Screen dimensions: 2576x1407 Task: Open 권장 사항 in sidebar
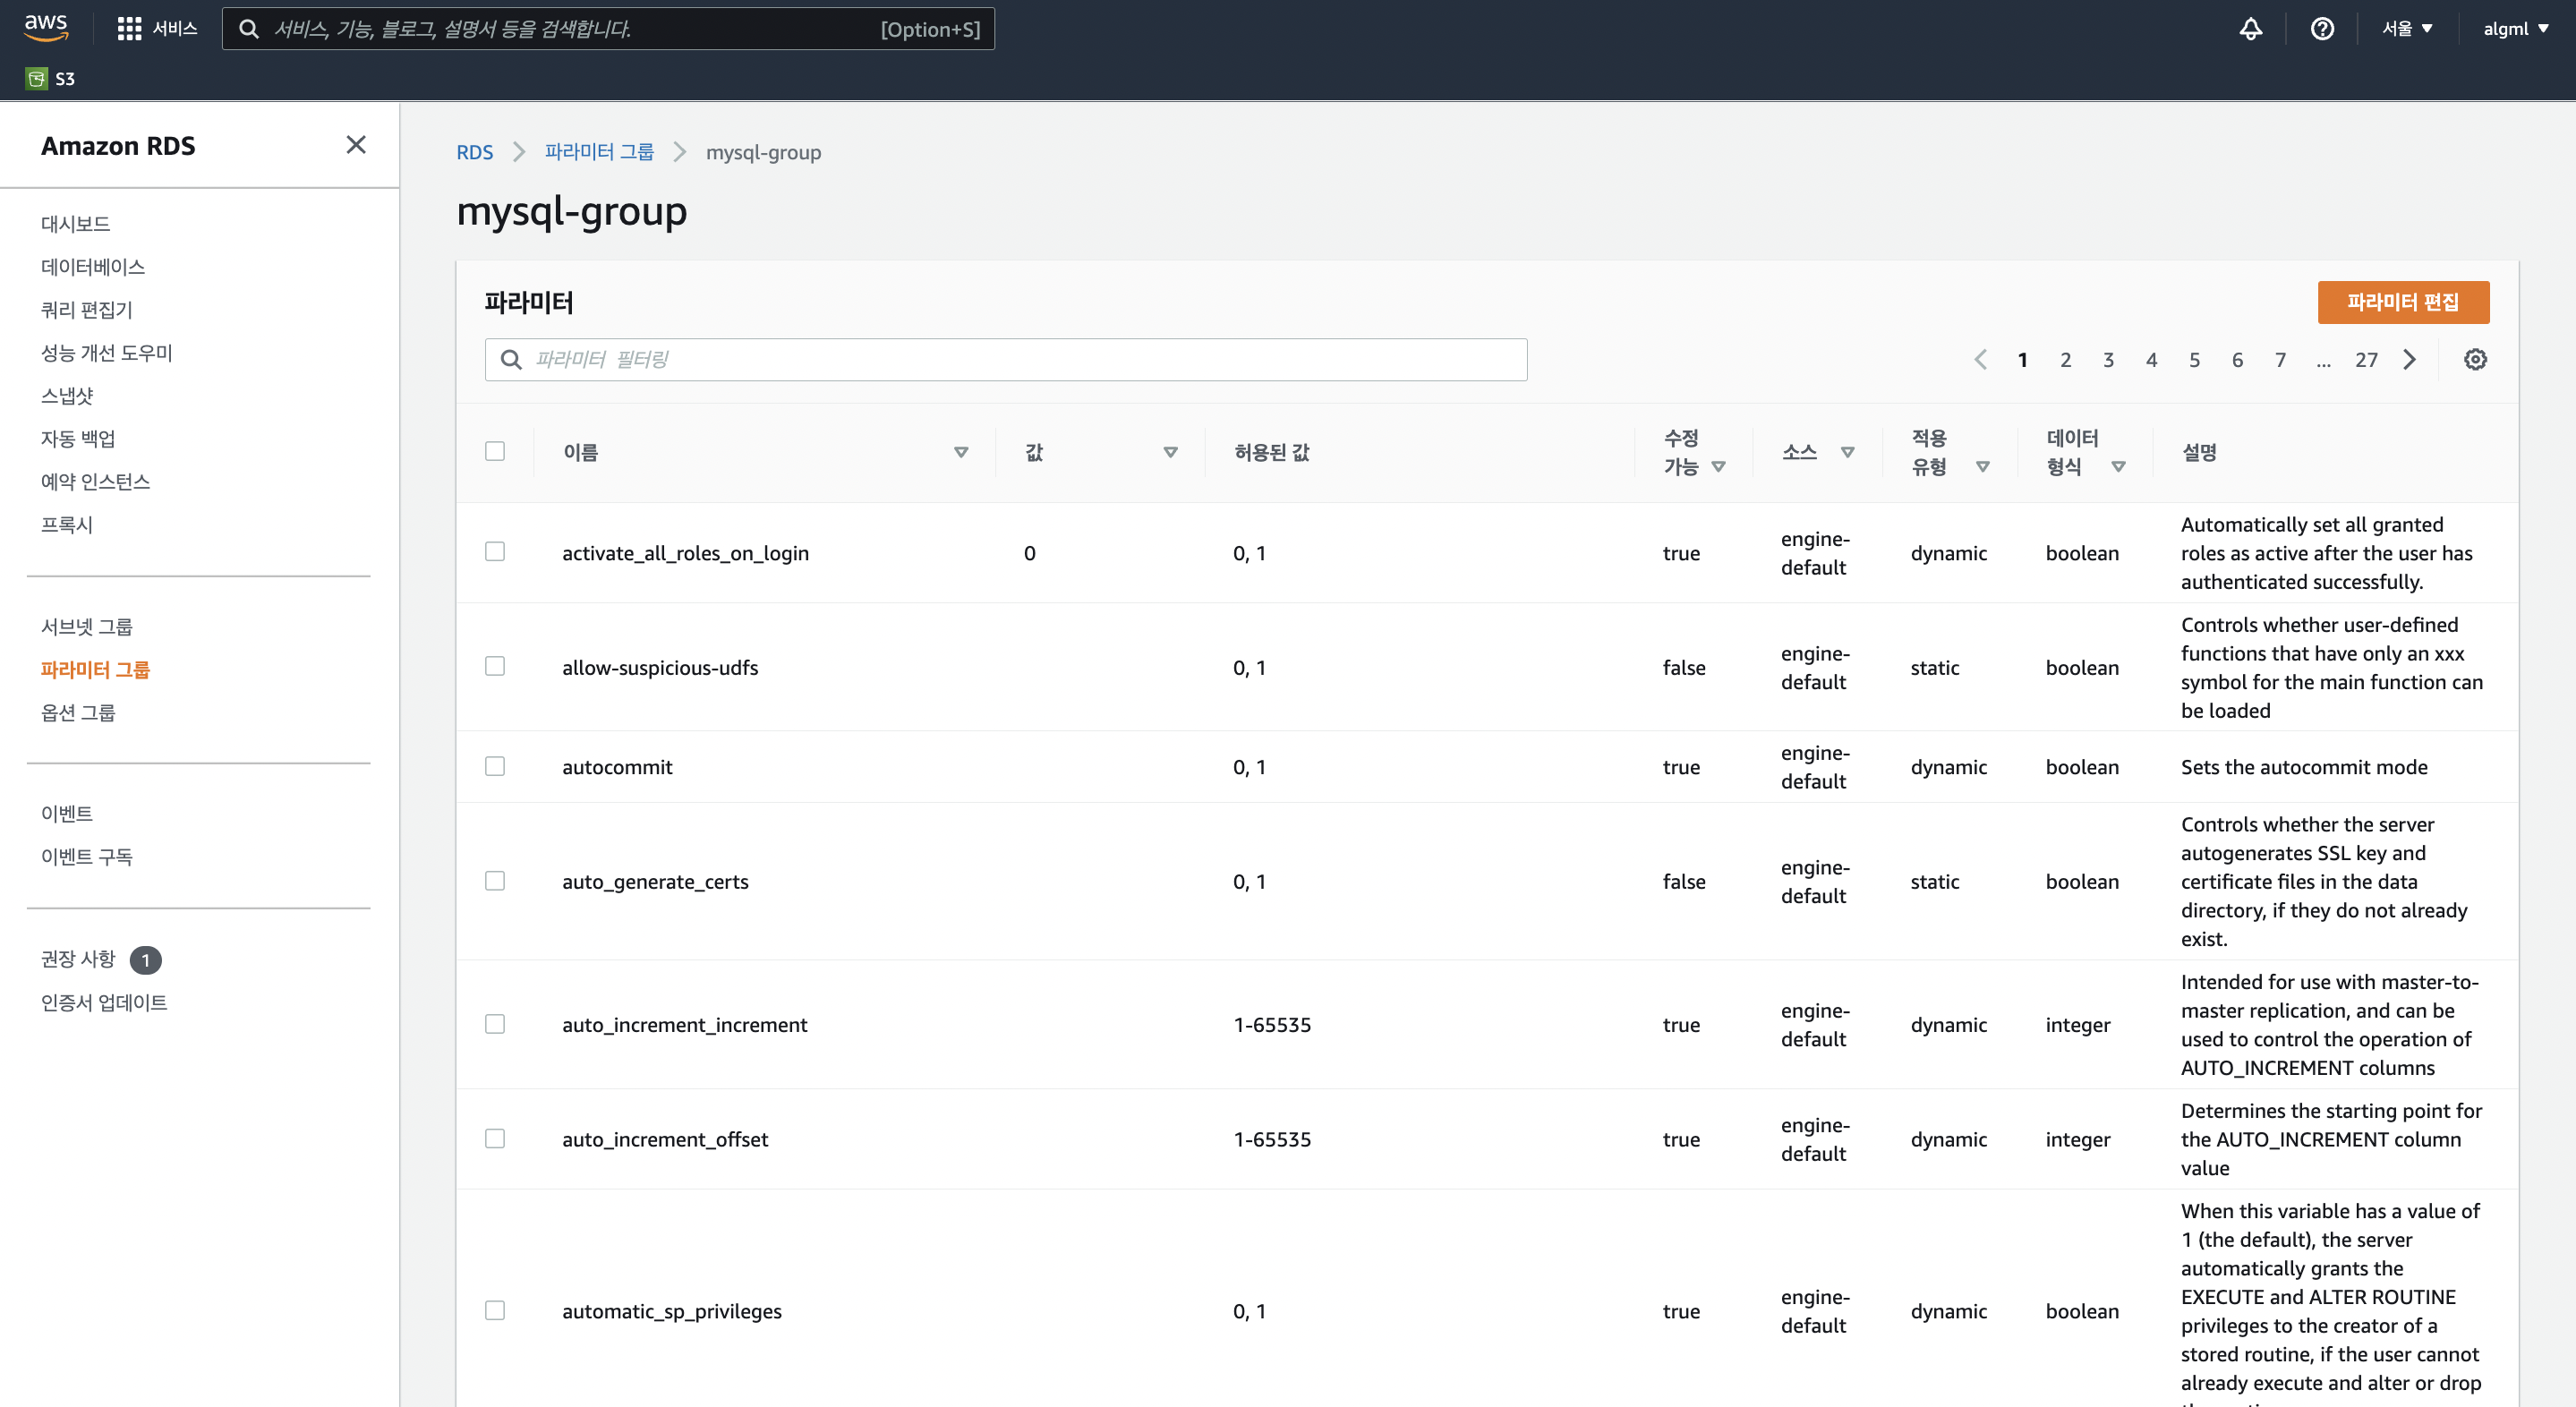pyautogui.click(x=78, y=959)
